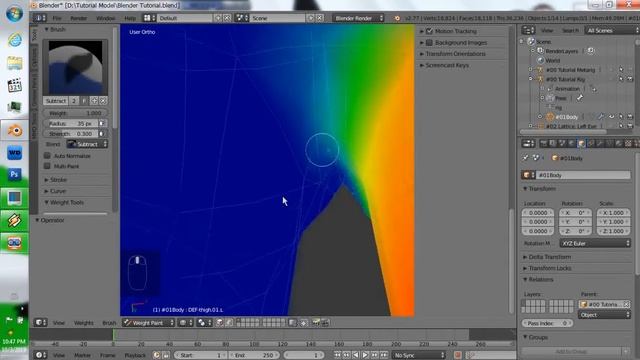Image resolution: width=640 pixels, height=360 pixels.
Task: Click the Pose bone icon in Outliner
Action: (580, 98)
